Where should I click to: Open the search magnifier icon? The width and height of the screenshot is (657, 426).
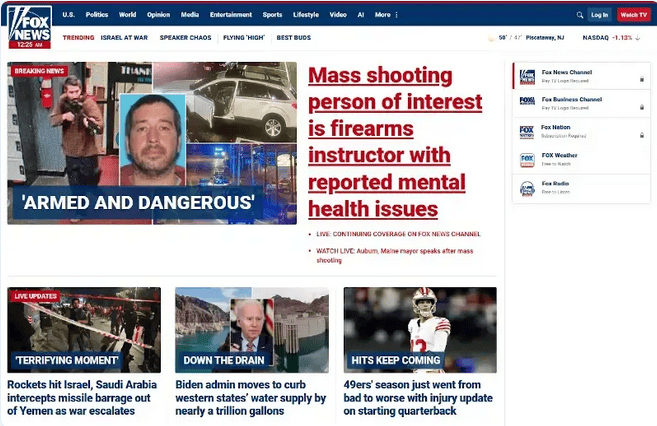pyautogui.click(x=580, y=15)
